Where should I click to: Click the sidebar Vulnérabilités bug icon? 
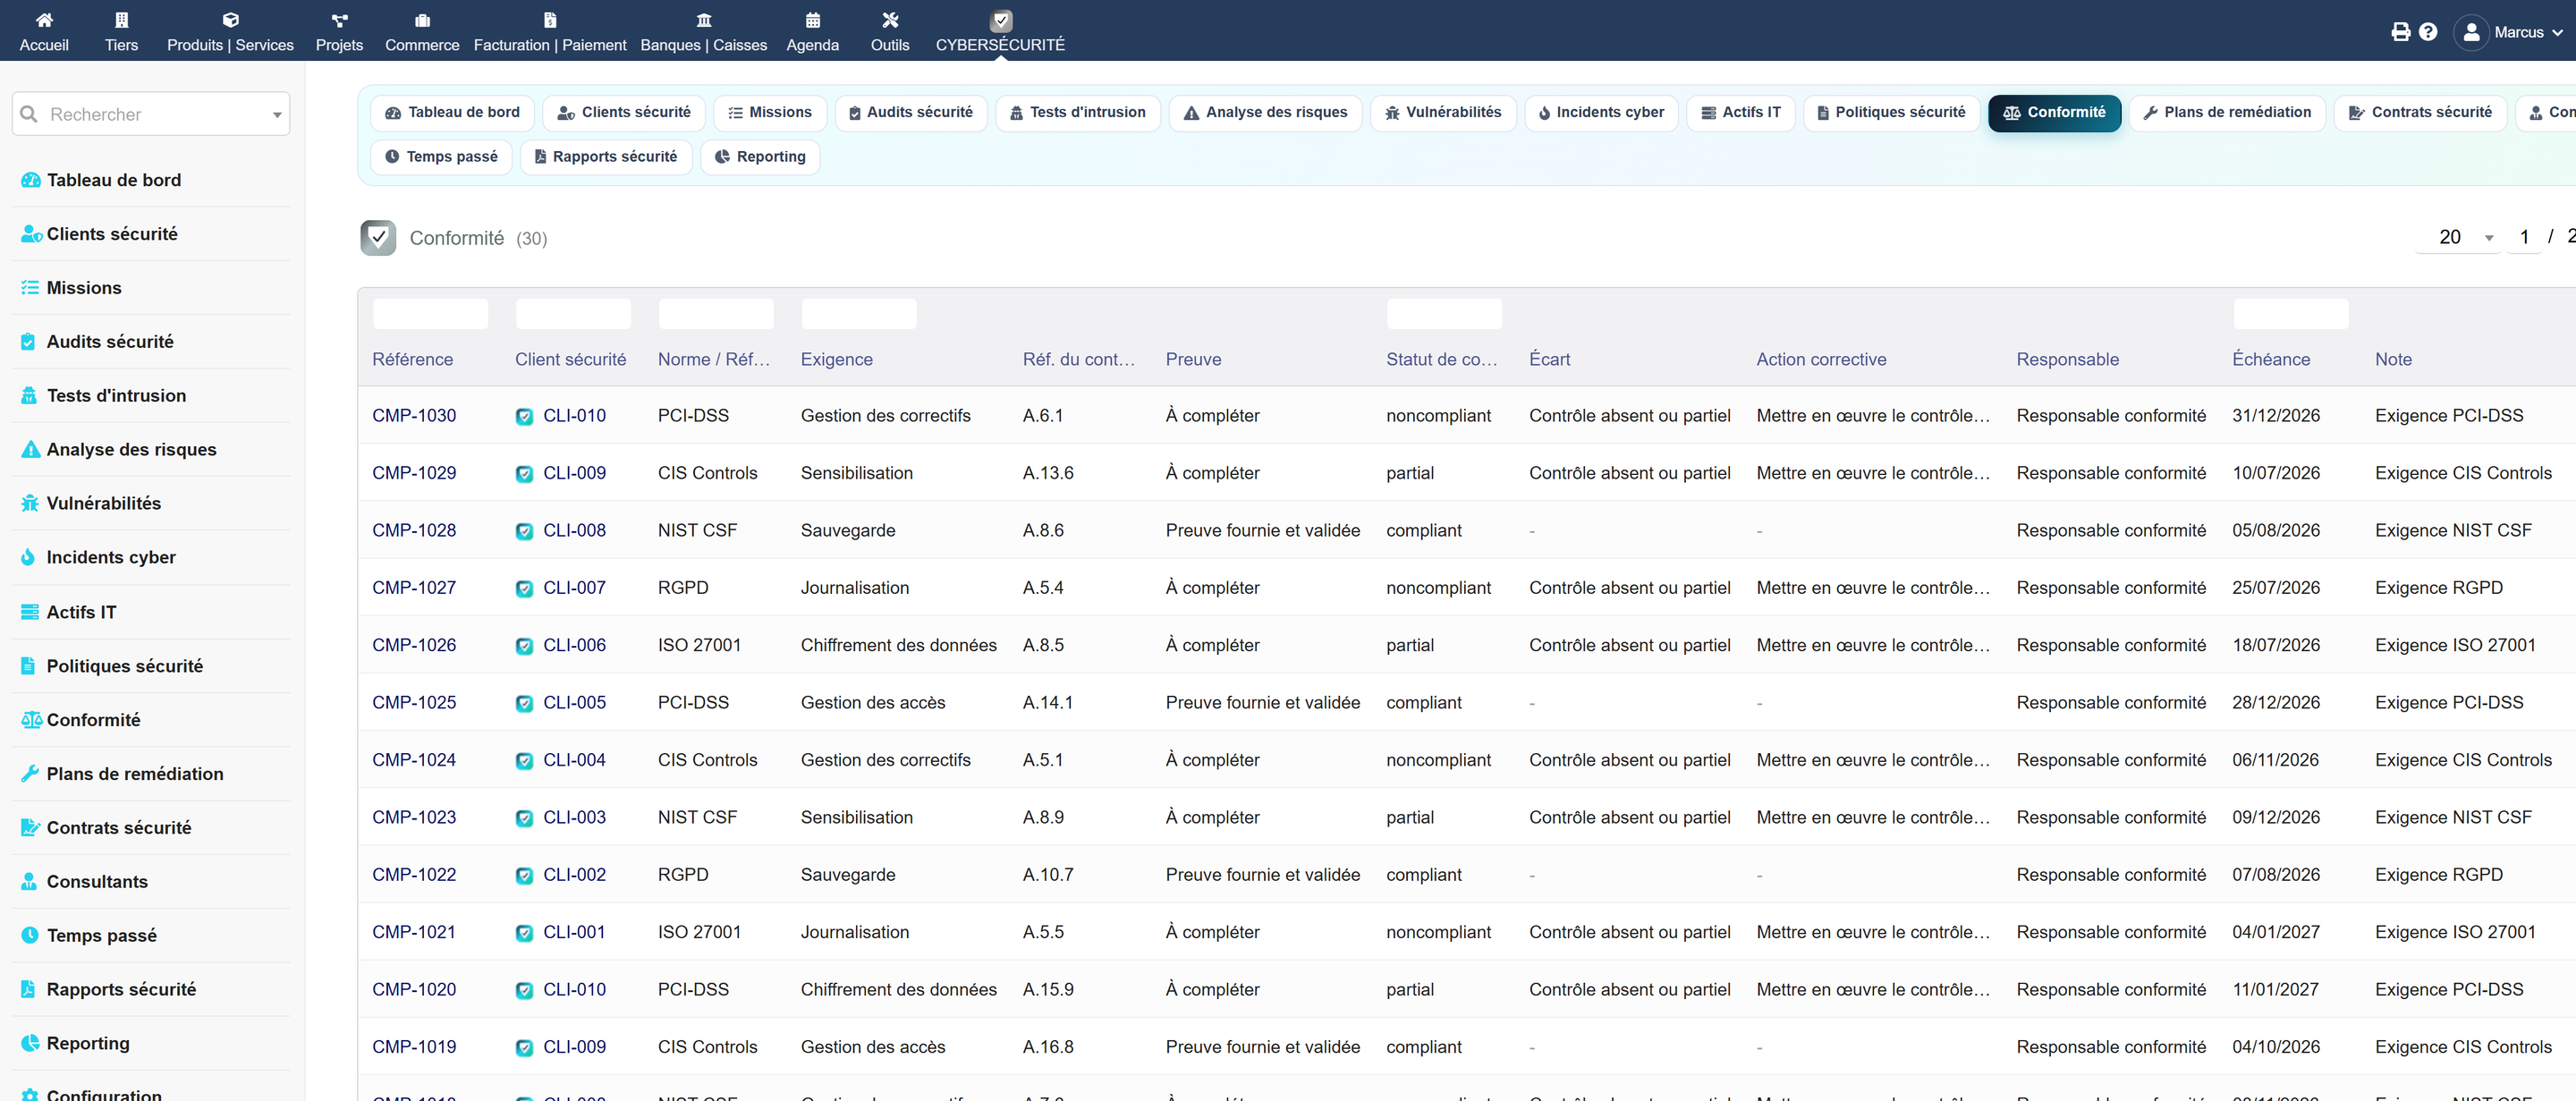tap(30, 503)
